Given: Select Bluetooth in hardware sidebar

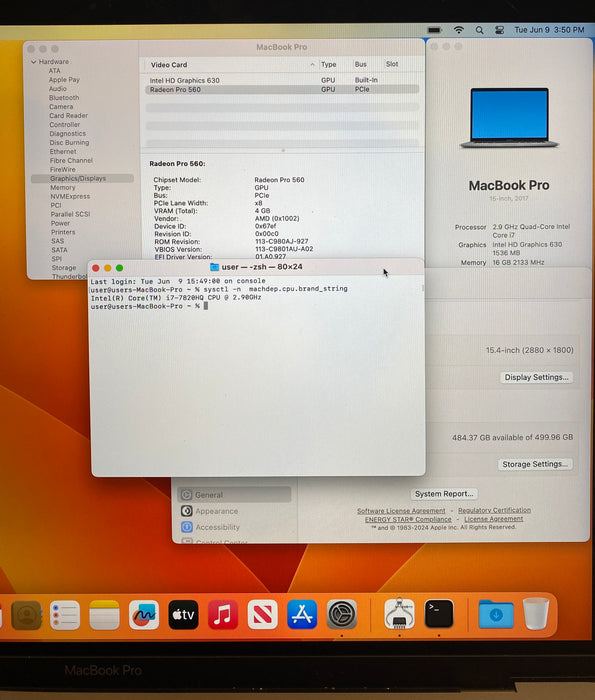Looking at the screenshot, I should 64,97.
